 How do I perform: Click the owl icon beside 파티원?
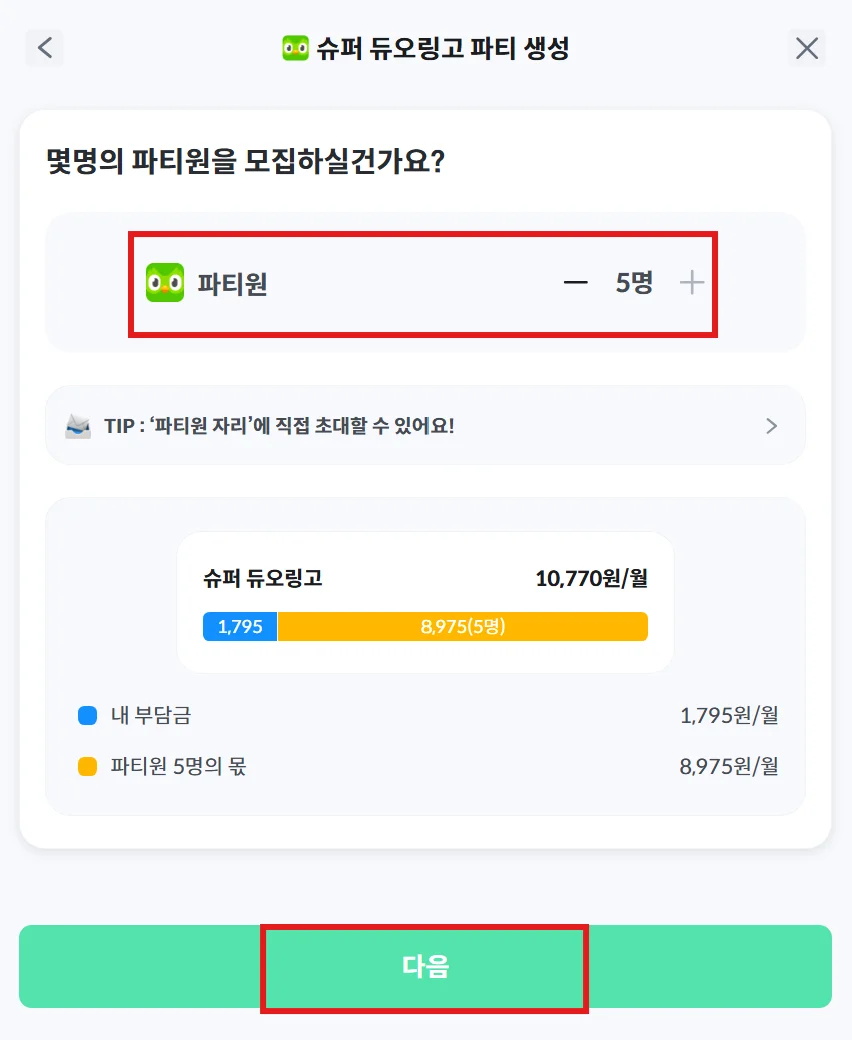tap(165, 283)
